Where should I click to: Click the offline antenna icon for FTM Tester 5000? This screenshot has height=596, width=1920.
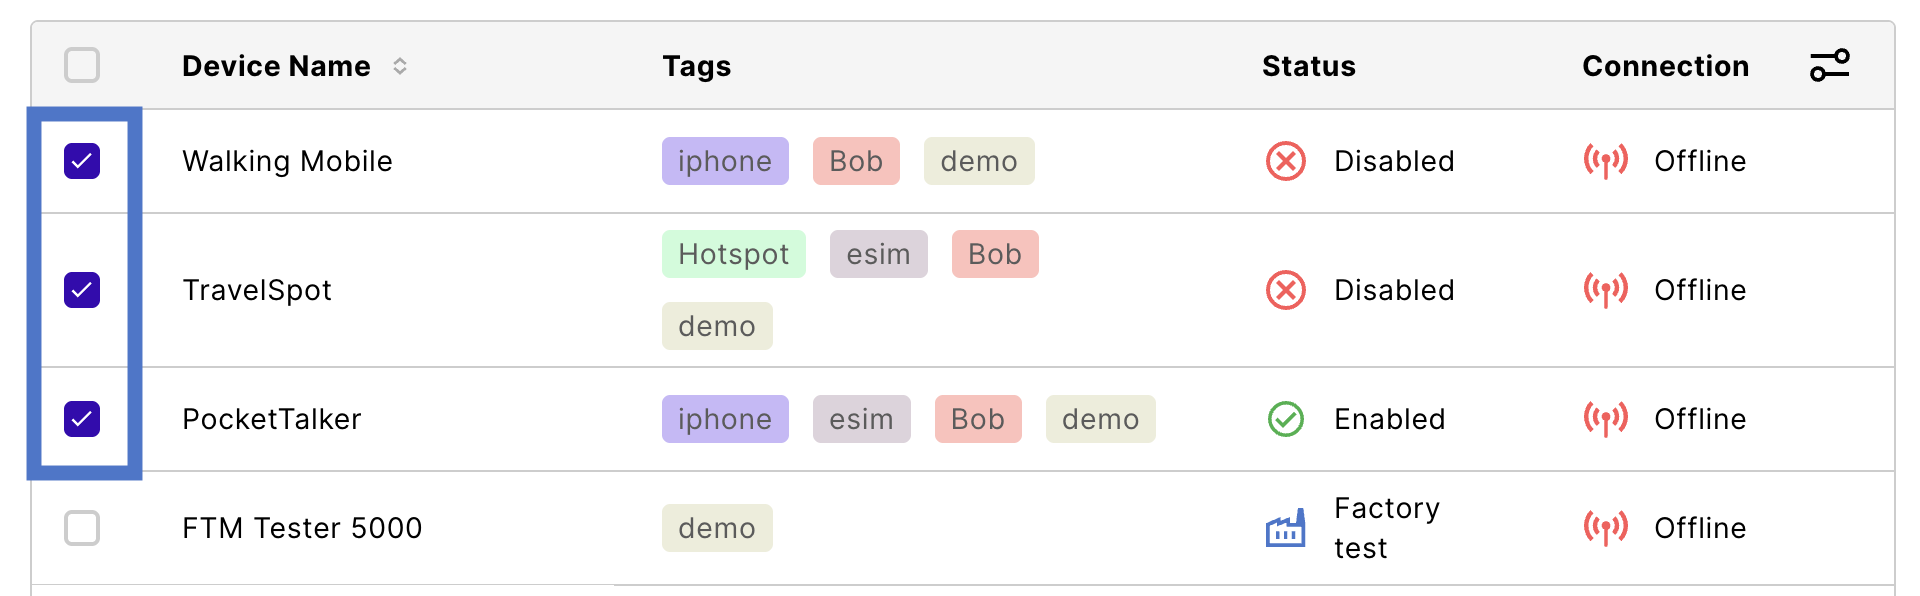pos(1606,528)
